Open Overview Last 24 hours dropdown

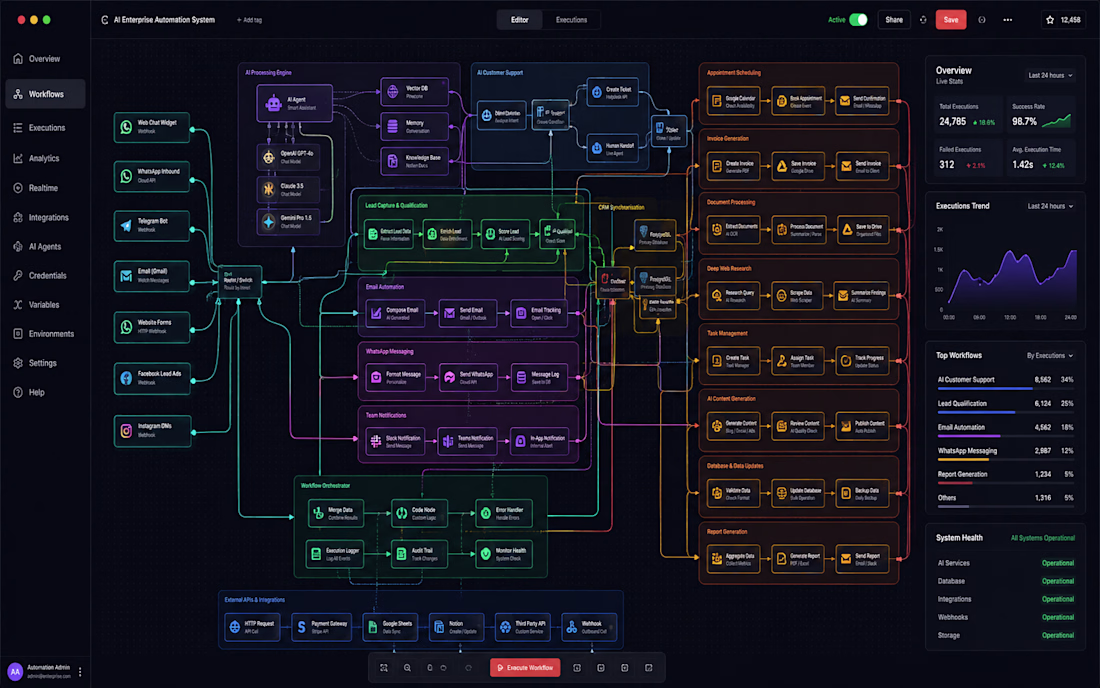pos(1050,75)
